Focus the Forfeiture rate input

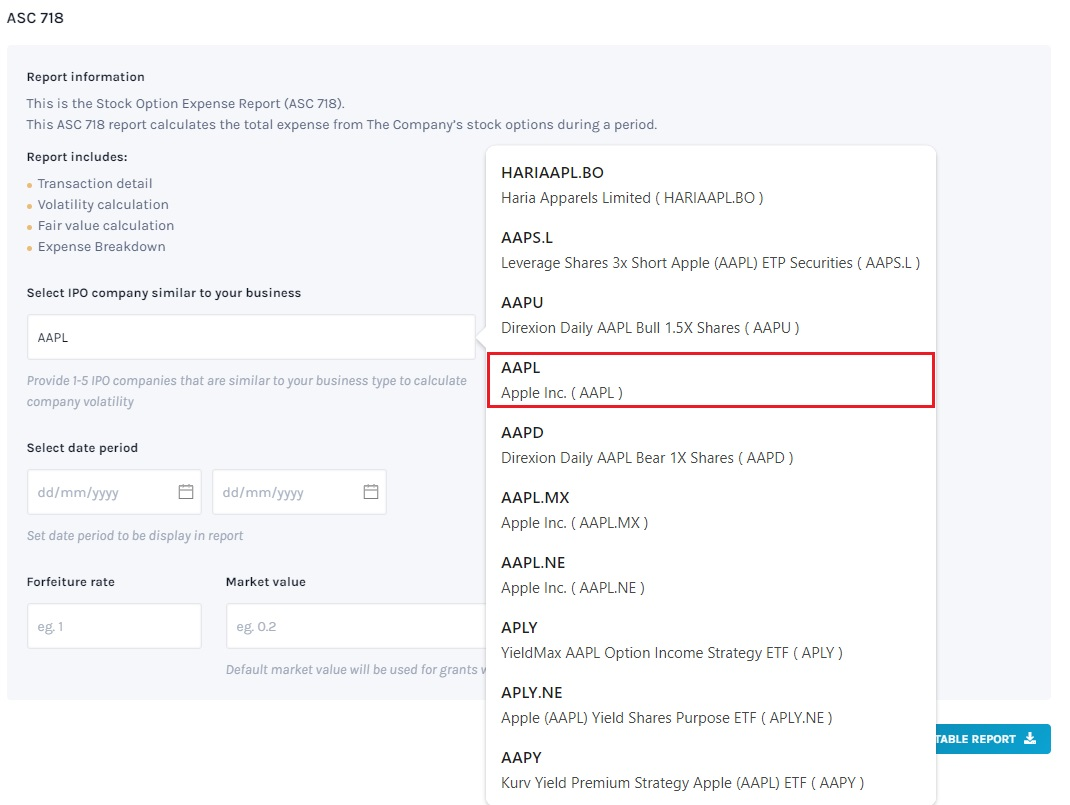pos(114,626)
